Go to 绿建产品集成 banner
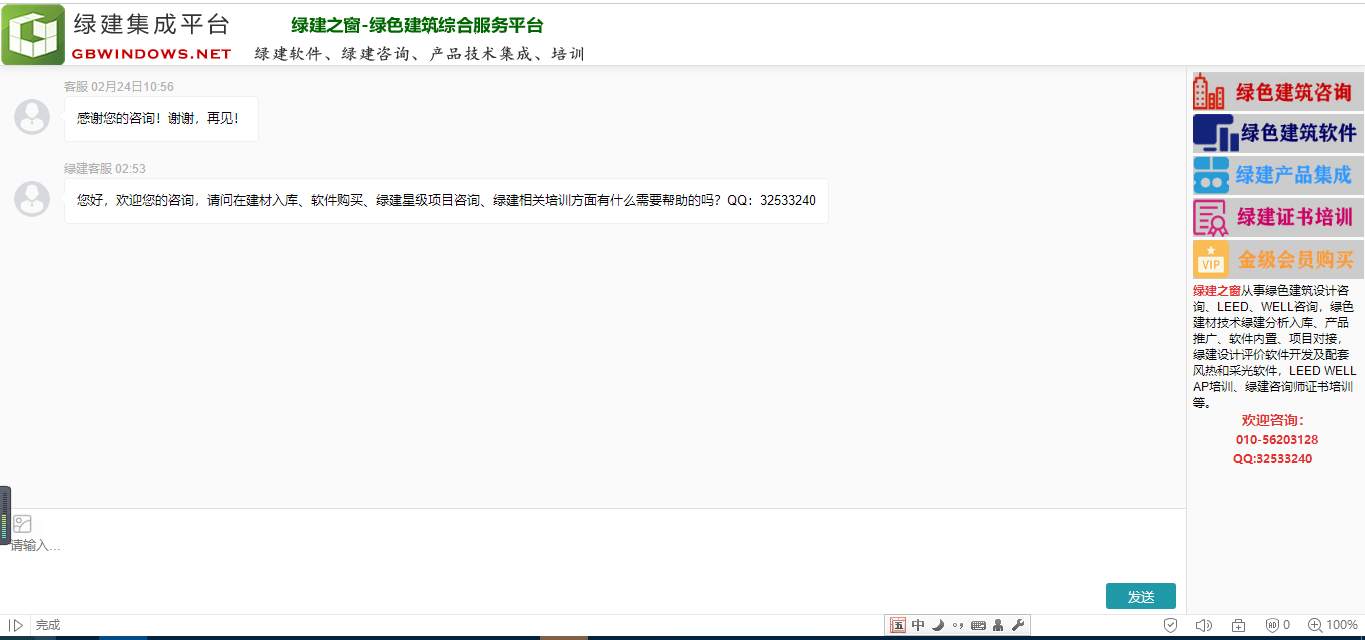This screenshot has height=640, width=1365. tap(1277, 175)
